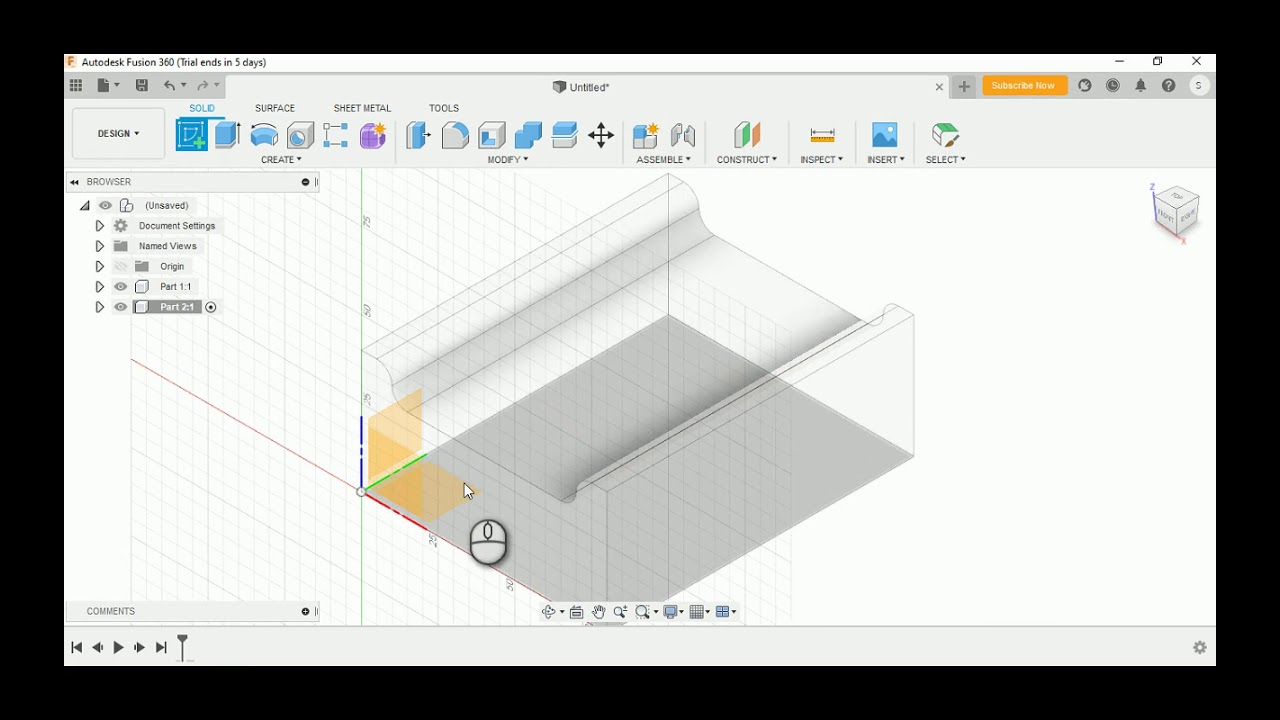Toggle visibility eye of Unsaved root component
This screenshot has width=1280, height=720.
(x=105, y=206)
